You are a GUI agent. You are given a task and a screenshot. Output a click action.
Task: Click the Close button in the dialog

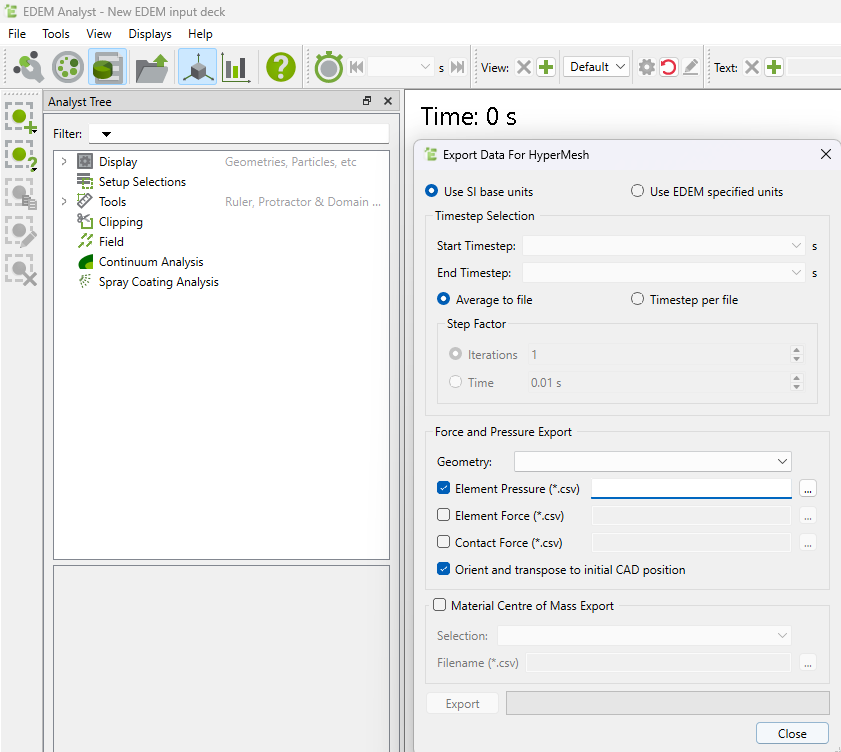coord(792,733)
